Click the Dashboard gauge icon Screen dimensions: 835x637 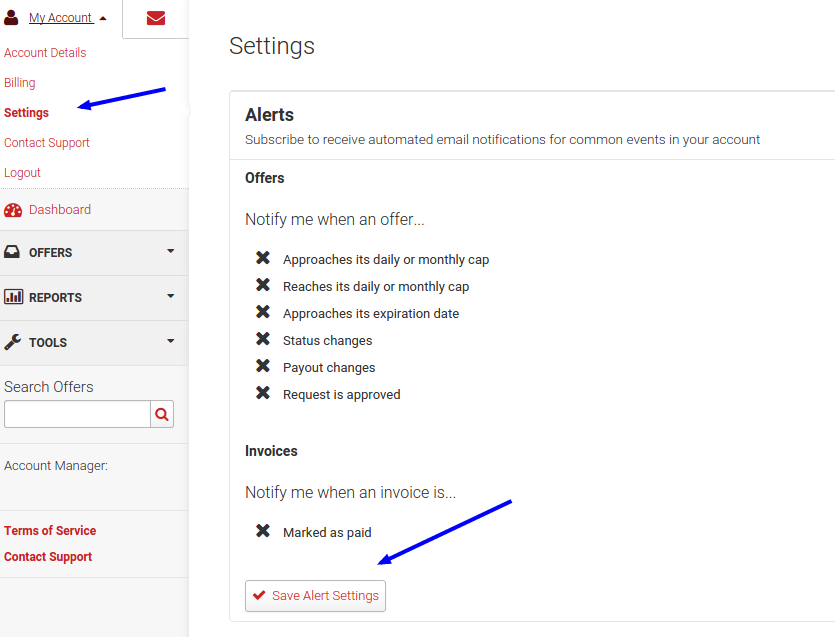pos(13,210)
